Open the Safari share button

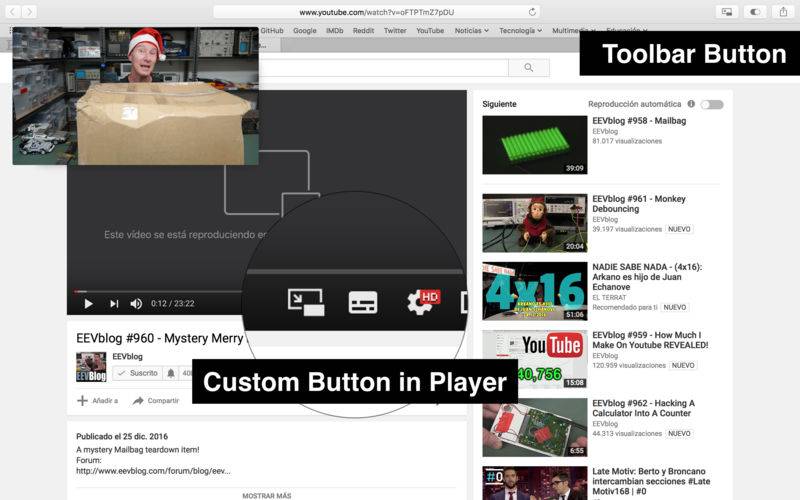pos(781,12)
